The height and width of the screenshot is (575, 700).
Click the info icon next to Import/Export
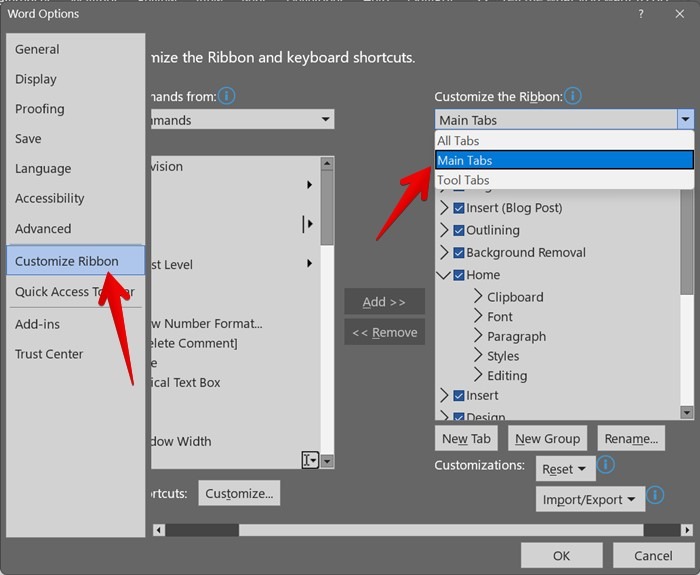655,495
